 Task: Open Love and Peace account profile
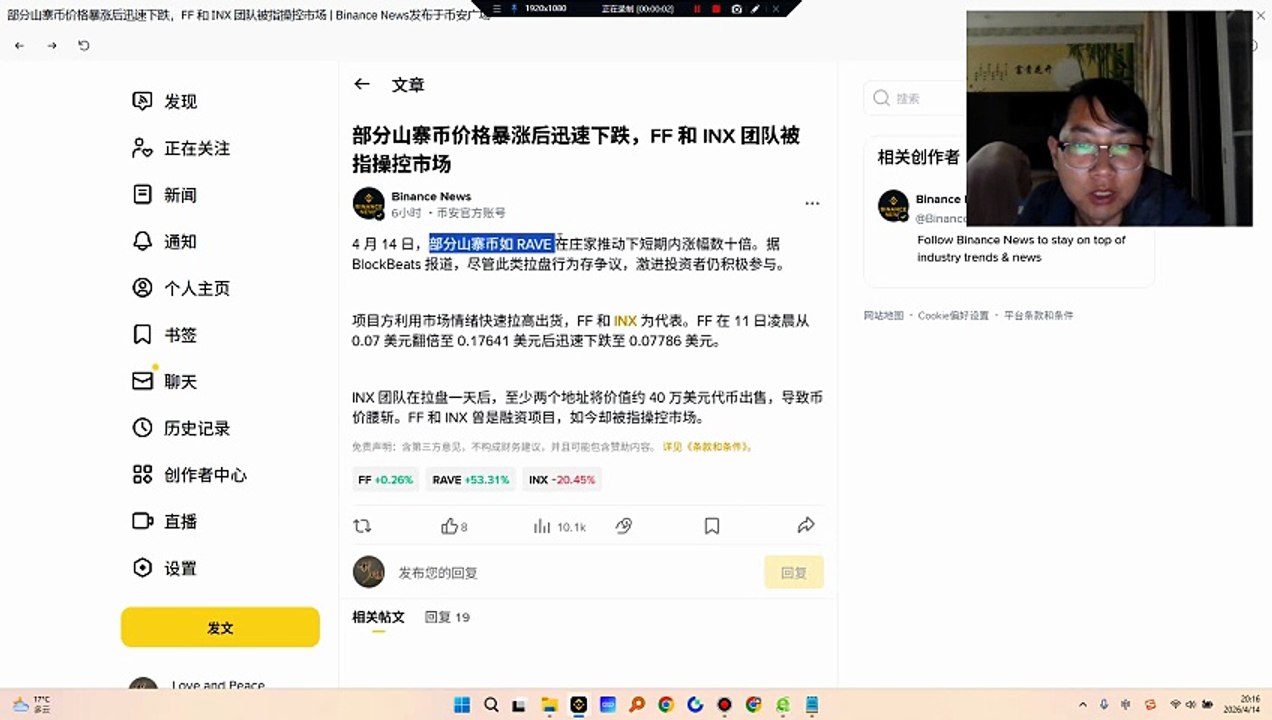[200, 686]
